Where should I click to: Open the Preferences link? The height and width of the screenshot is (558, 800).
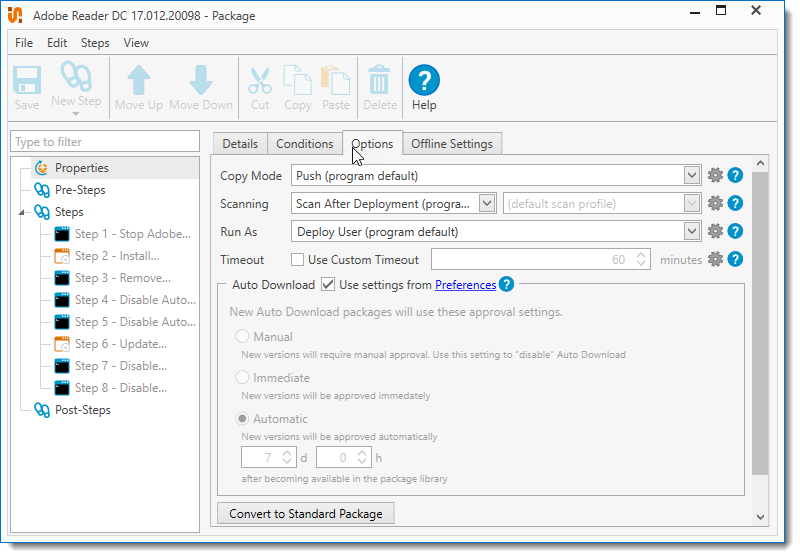(x=465, y=285)
